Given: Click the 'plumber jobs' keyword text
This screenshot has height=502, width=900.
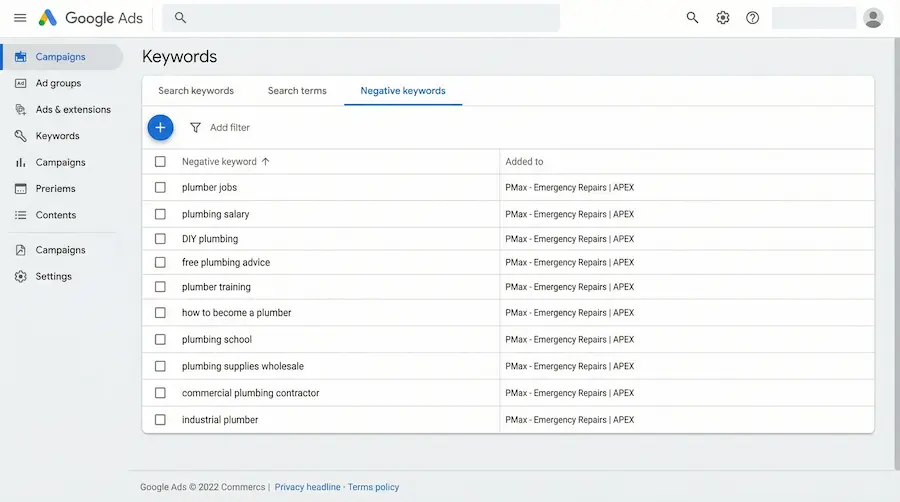Looking at the screenshot, I should [209, 188].
